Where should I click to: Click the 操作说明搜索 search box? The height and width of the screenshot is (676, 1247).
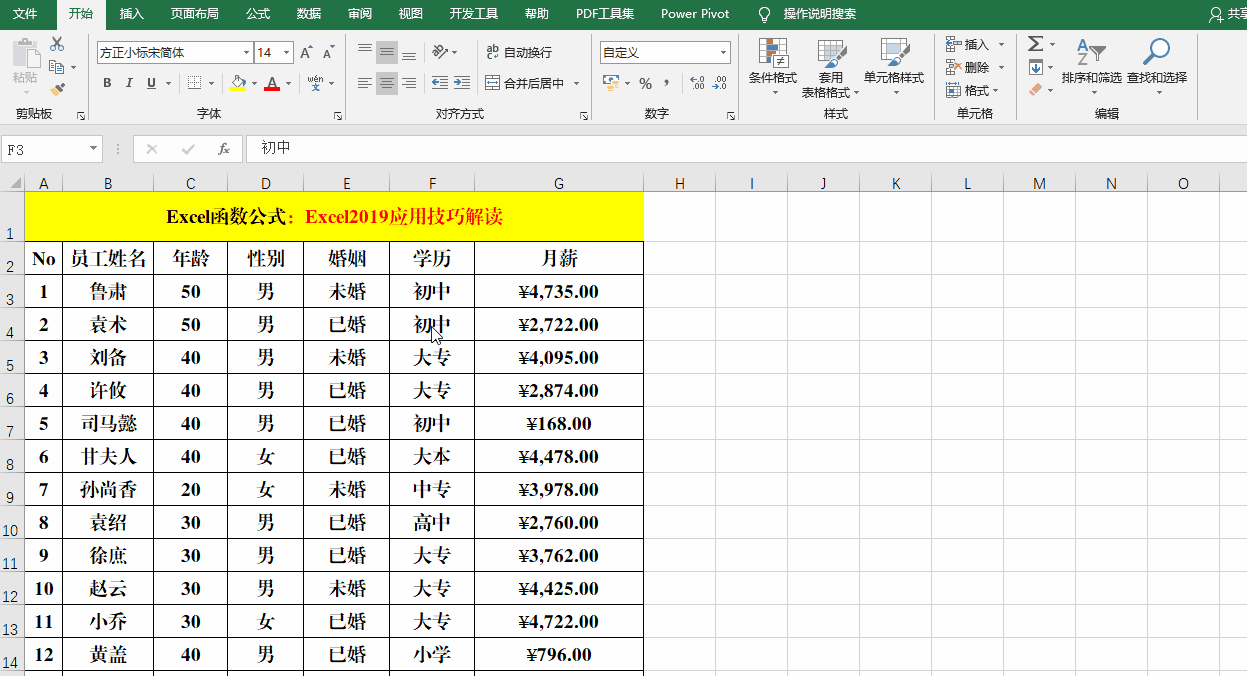[x=808, y=14]
